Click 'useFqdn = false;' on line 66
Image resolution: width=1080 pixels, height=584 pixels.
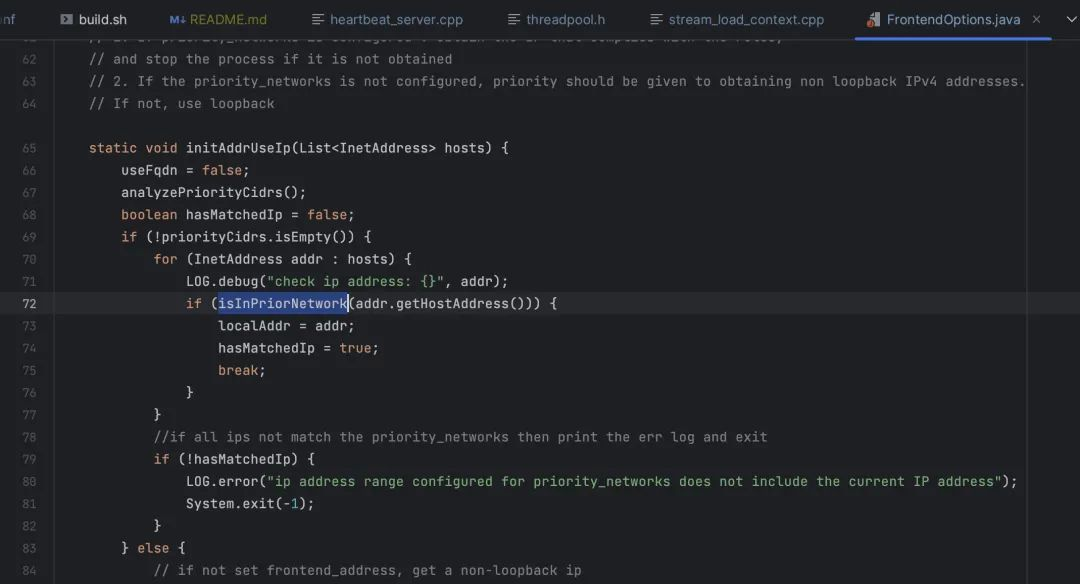click(x=185, y=170)
